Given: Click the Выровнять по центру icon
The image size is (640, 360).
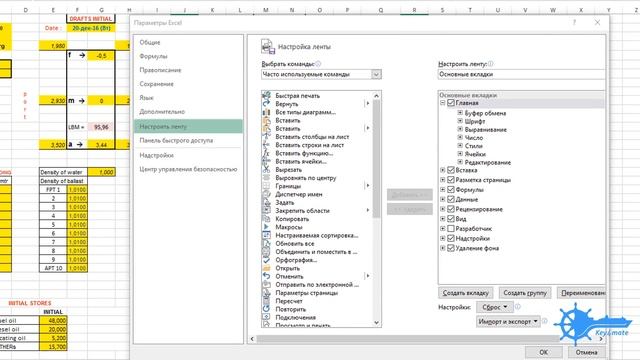Looking at the screenshot, I should (266, 178).
